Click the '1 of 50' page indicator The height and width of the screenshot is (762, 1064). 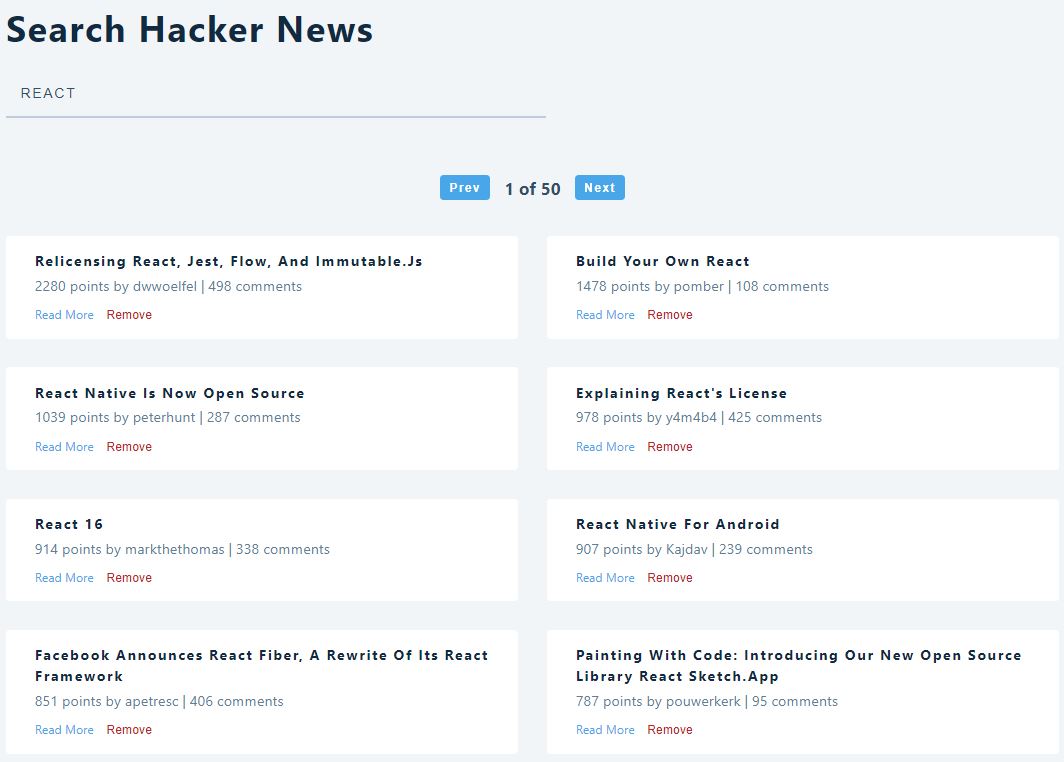tap(533, 189)
